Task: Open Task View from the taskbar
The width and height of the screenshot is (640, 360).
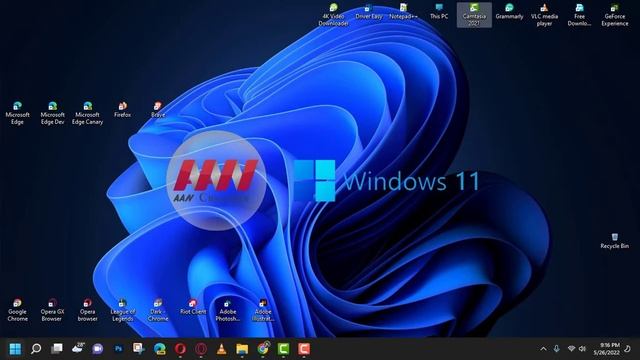Action: pyautogui.click(x=57, y=349)
